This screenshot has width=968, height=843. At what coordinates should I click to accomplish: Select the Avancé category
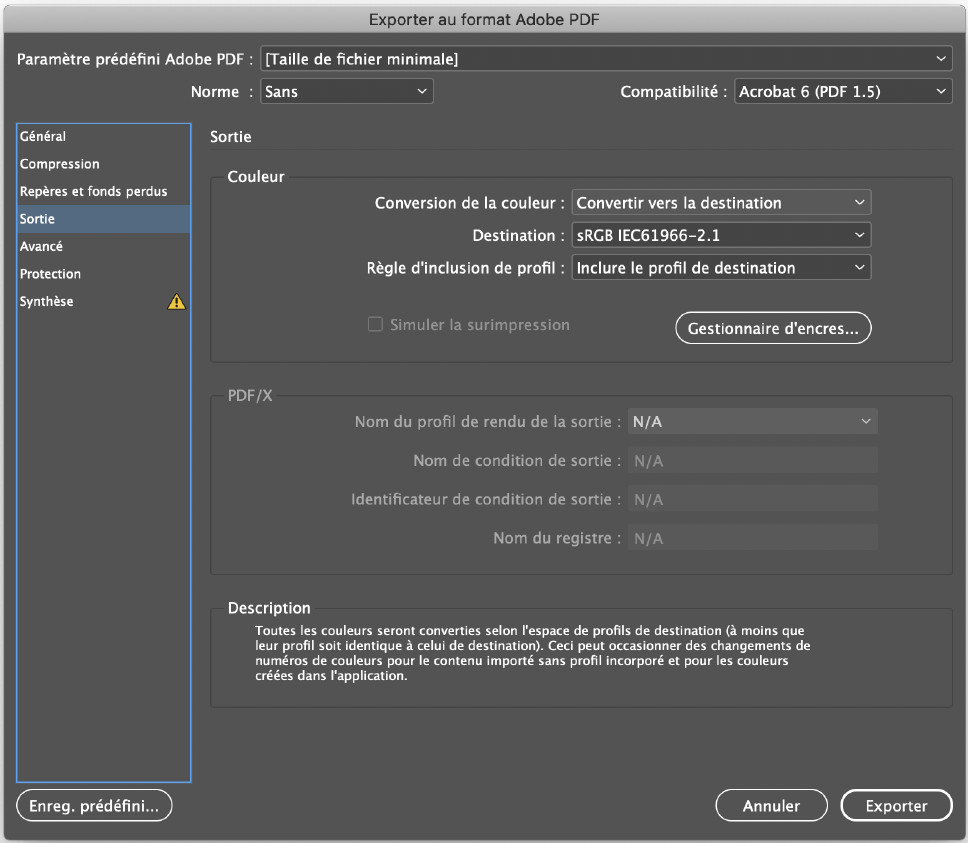tap(104, 246)
